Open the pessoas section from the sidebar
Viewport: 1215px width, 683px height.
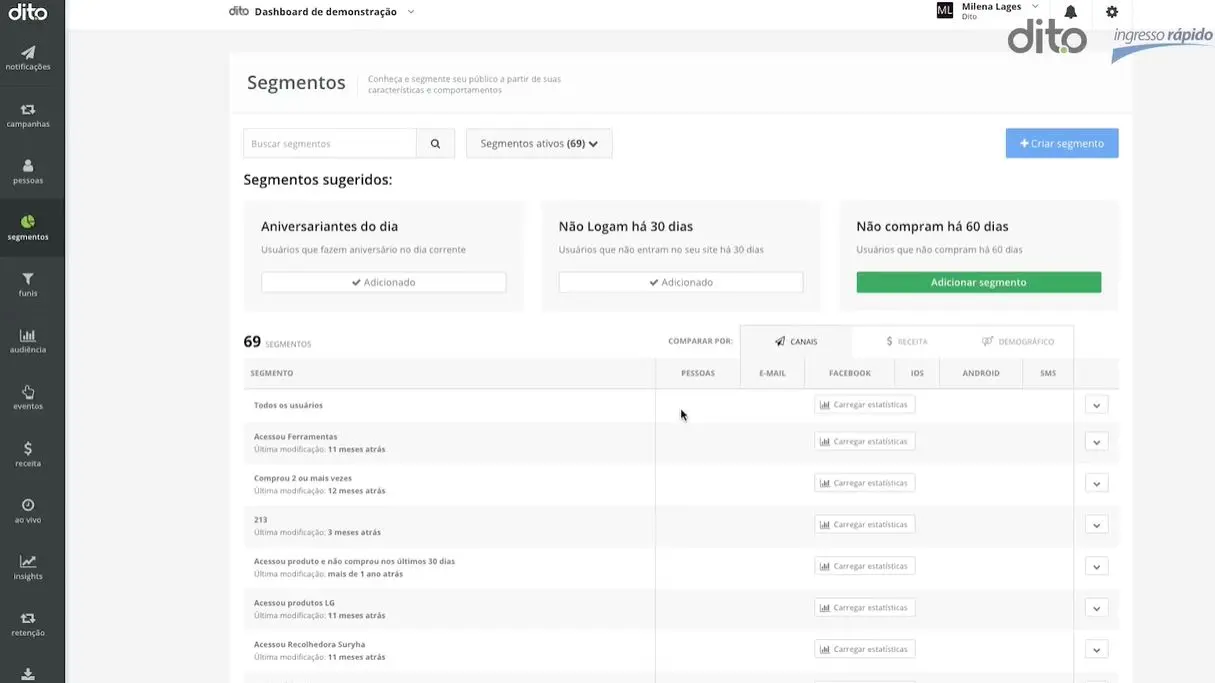click(x=28, y=169)
